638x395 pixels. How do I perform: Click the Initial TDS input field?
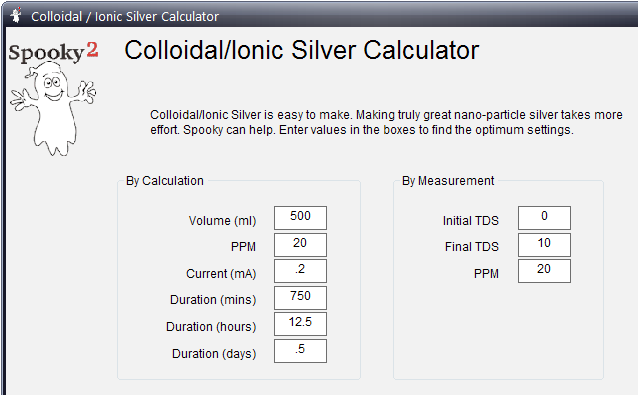pos(544,218)
